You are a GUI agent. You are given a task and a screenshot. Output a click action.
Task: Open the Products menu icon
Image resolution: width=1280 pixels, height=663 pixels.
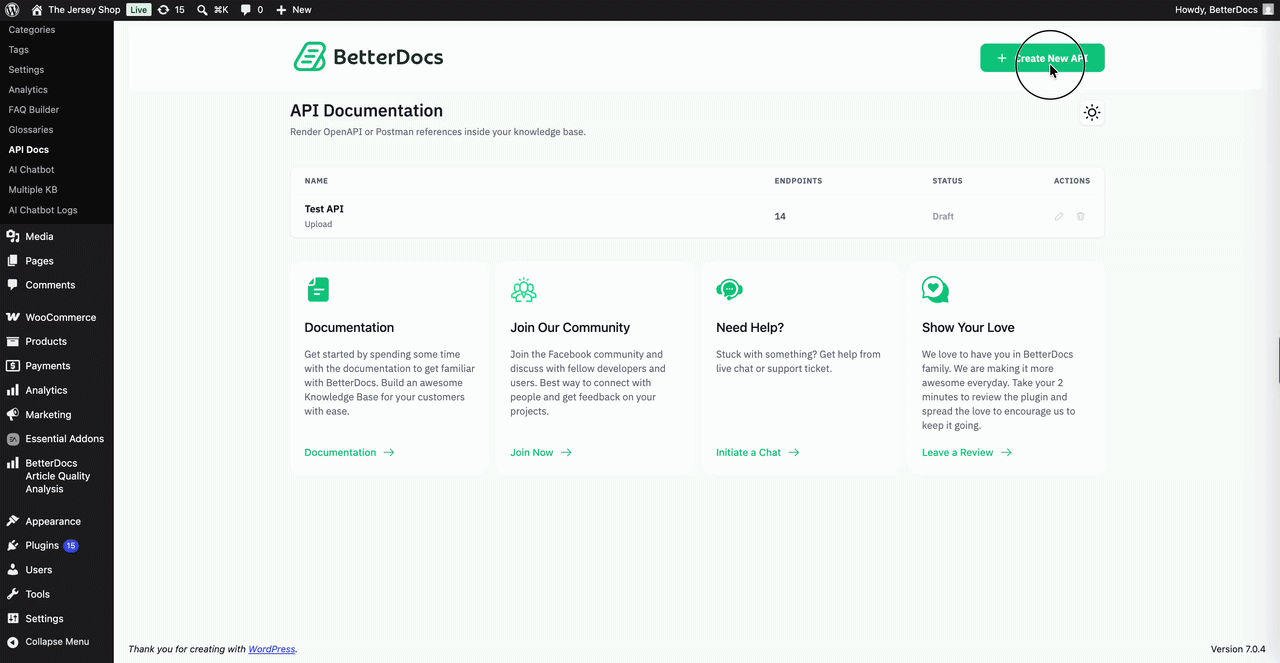click(13, 341)
